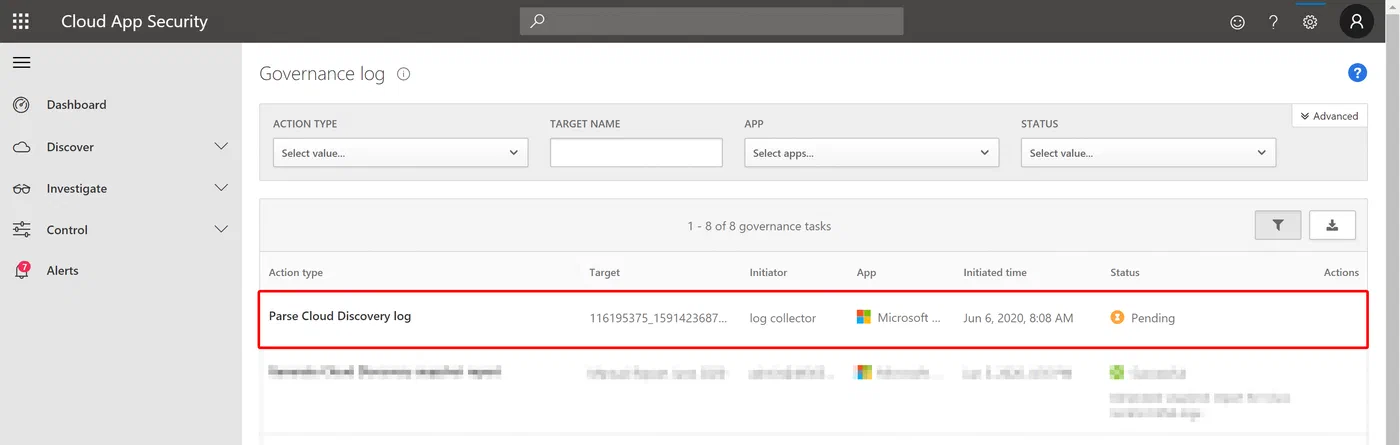Click the blue help circle icon
The width and height of the screenshot is (1400, 445).
point(1357,72)
